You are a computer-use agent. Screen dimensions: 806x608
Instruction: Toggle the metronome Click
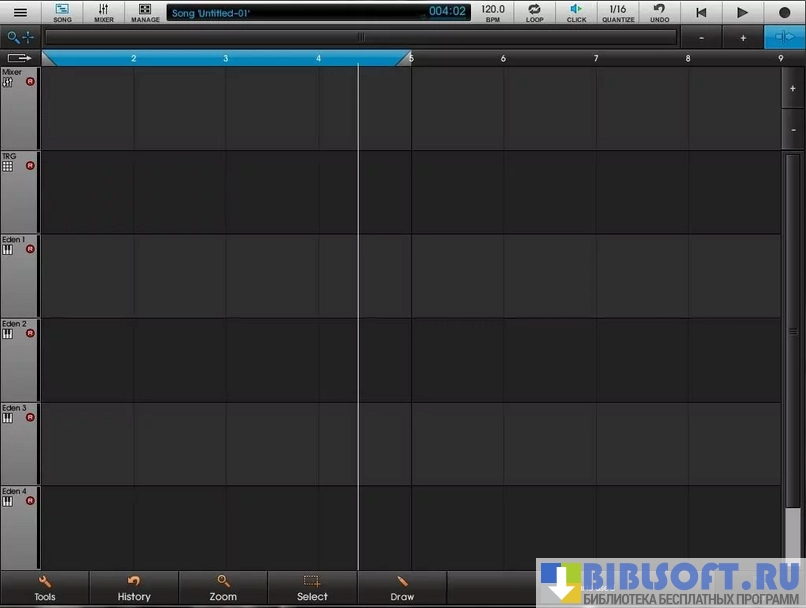[576, 13]
